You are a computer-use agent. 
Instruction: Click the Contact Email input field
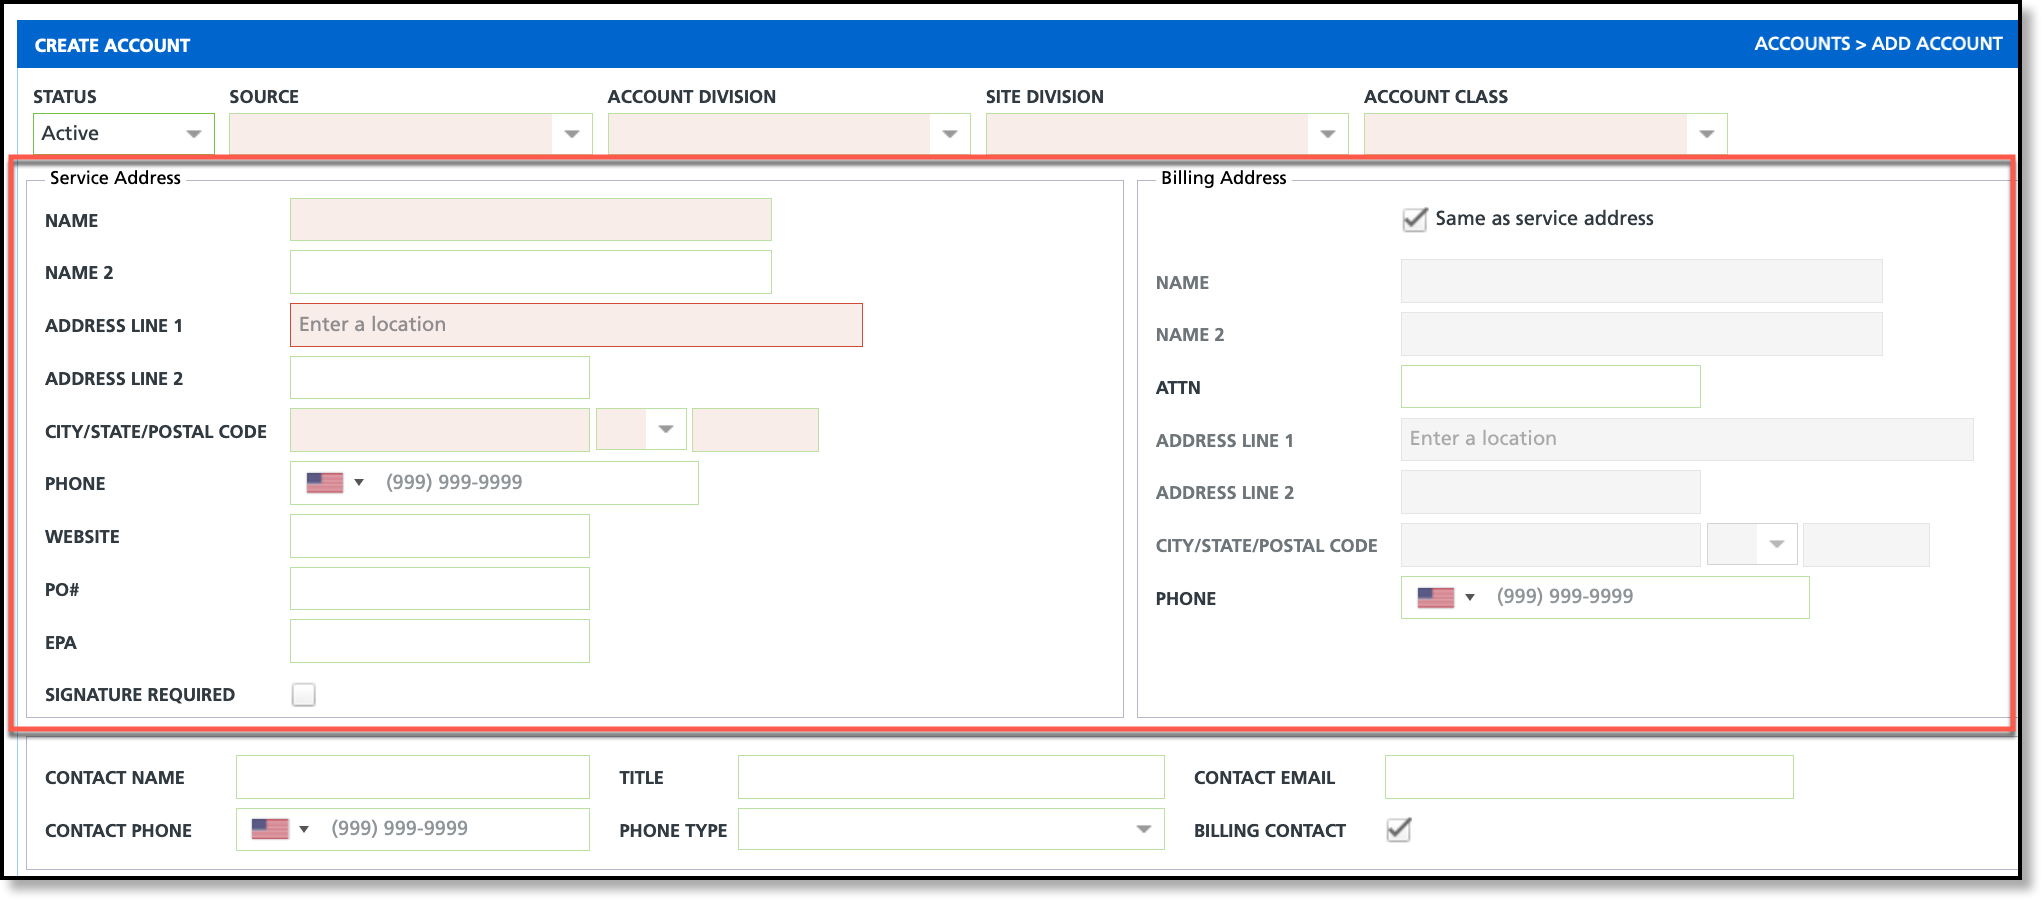coord(1589,777)
